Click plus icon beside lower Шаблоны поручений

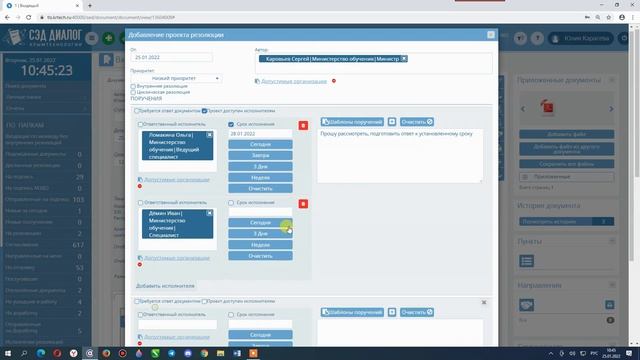click(392, 312)
